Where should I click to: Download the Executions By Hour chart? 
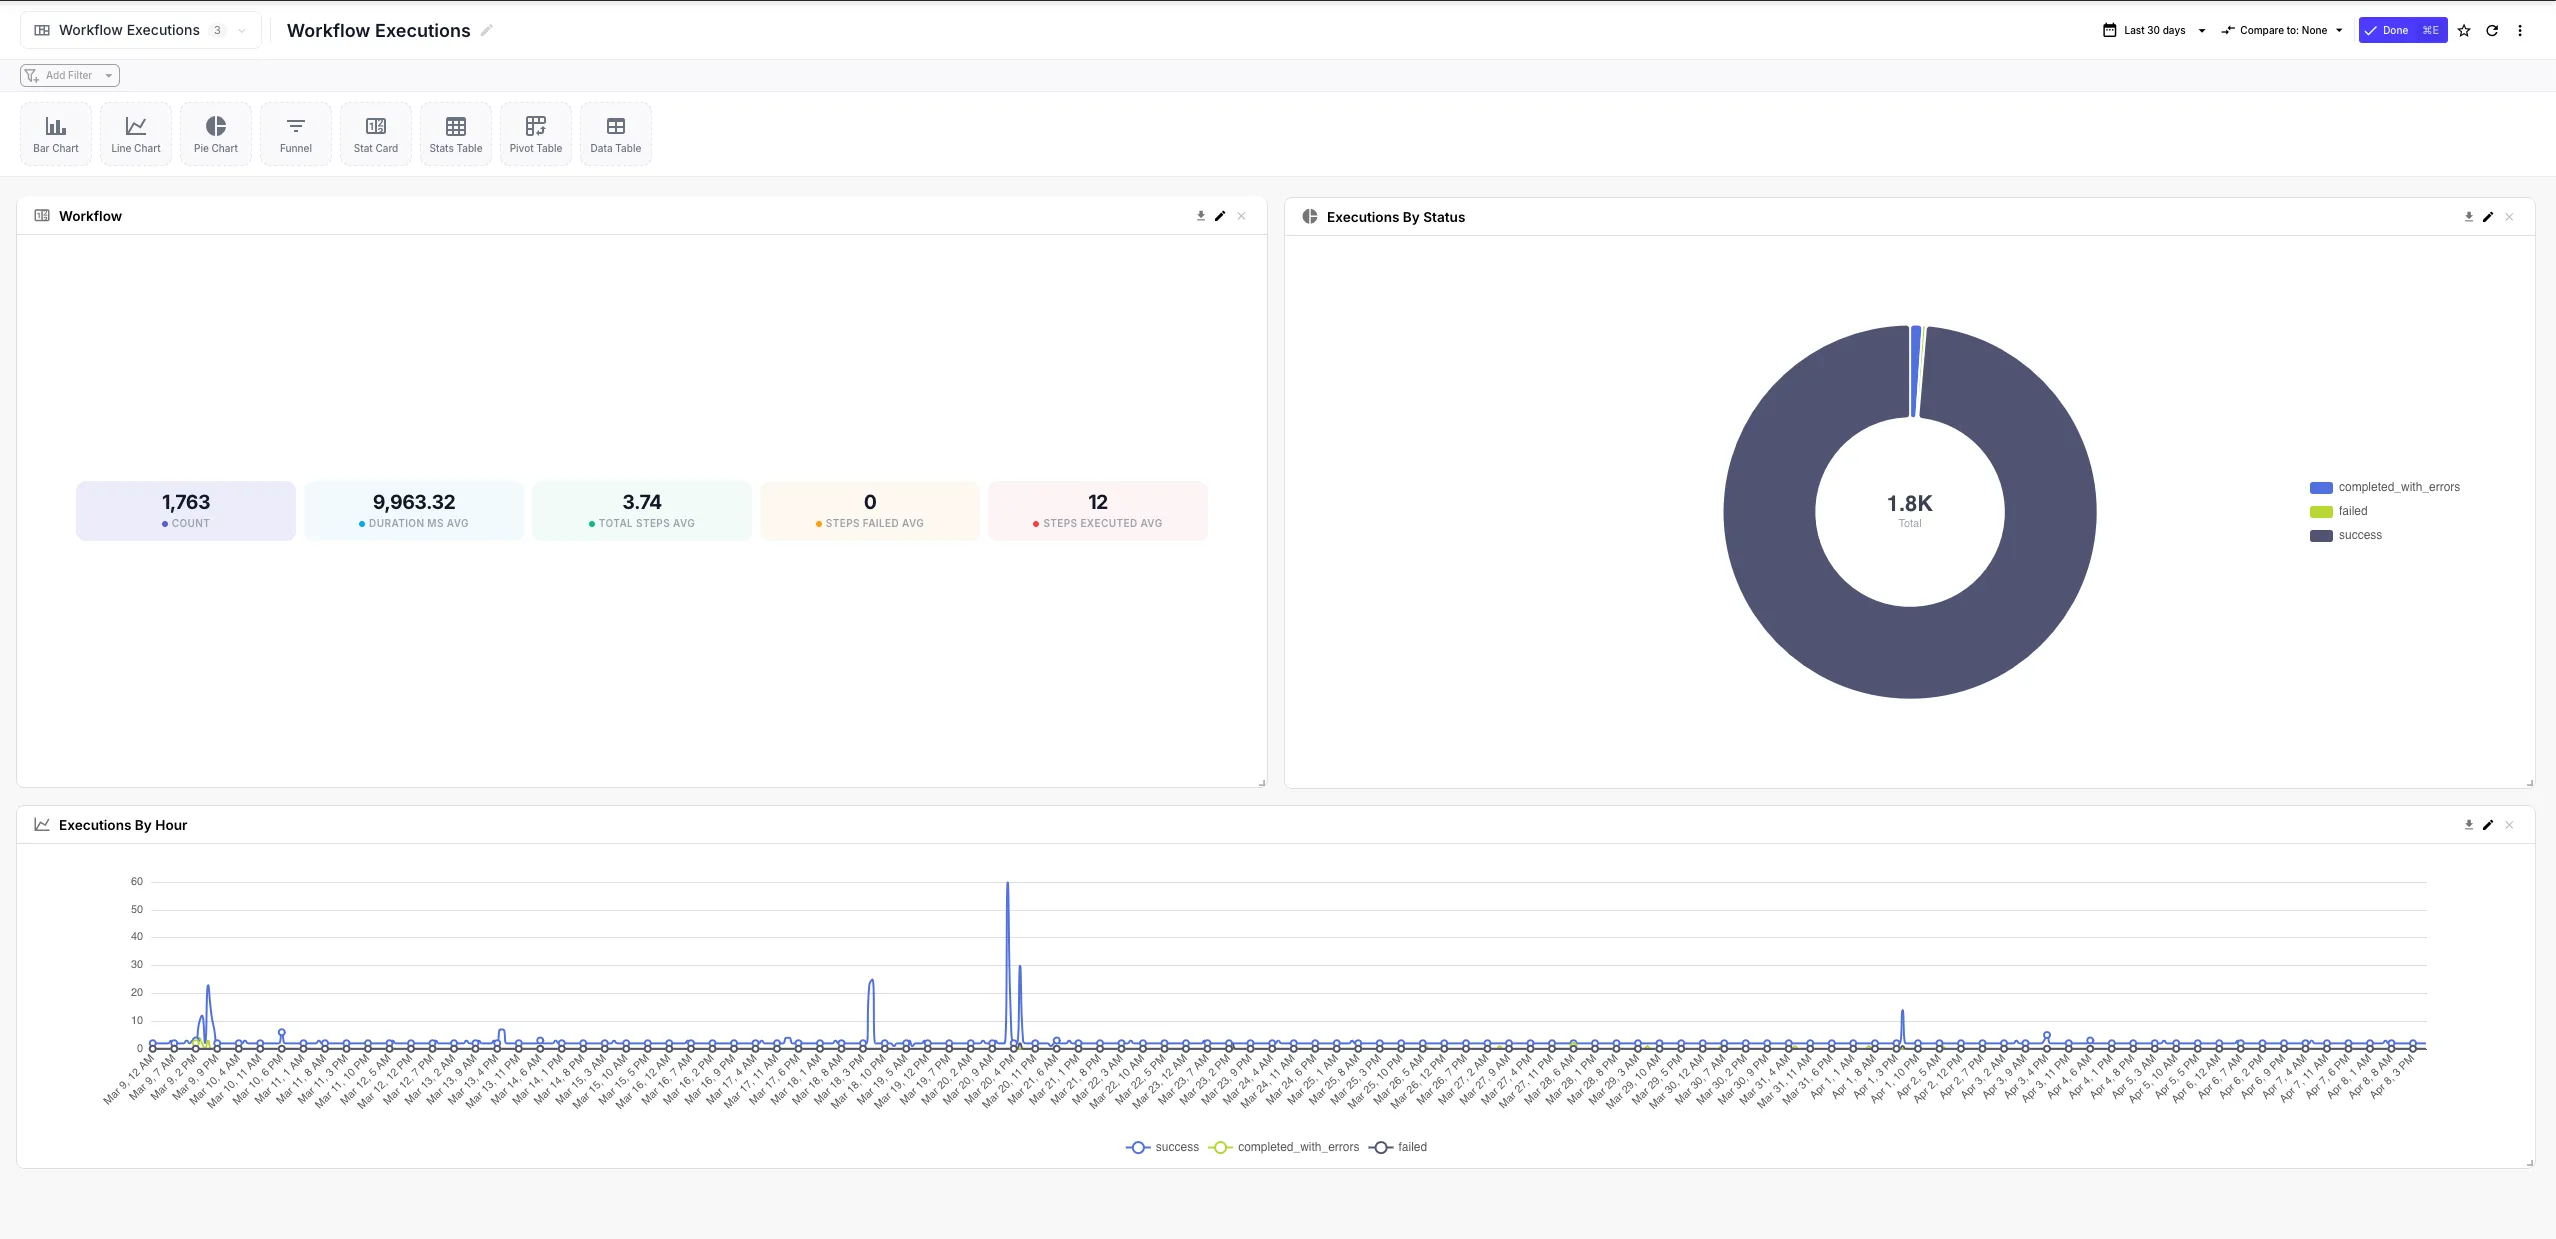pyautogui.click(x=2468, y=825)
